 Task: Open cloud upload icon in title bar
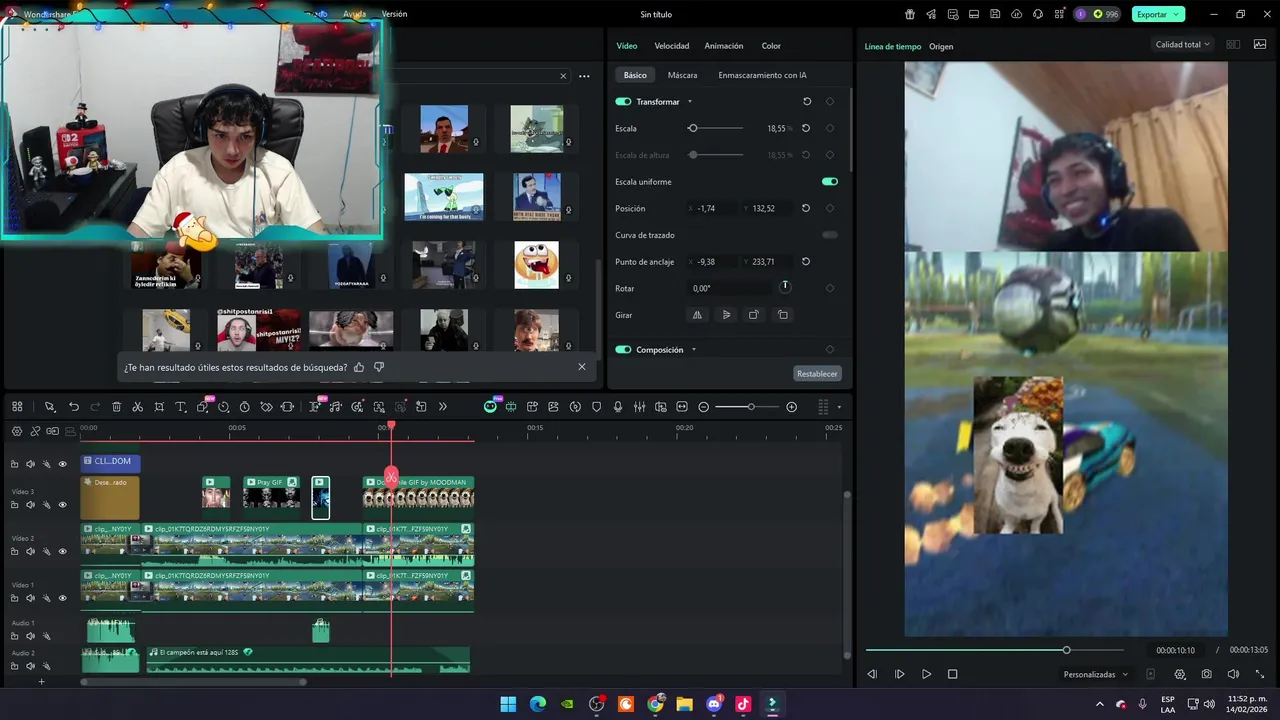[1017, 14]
